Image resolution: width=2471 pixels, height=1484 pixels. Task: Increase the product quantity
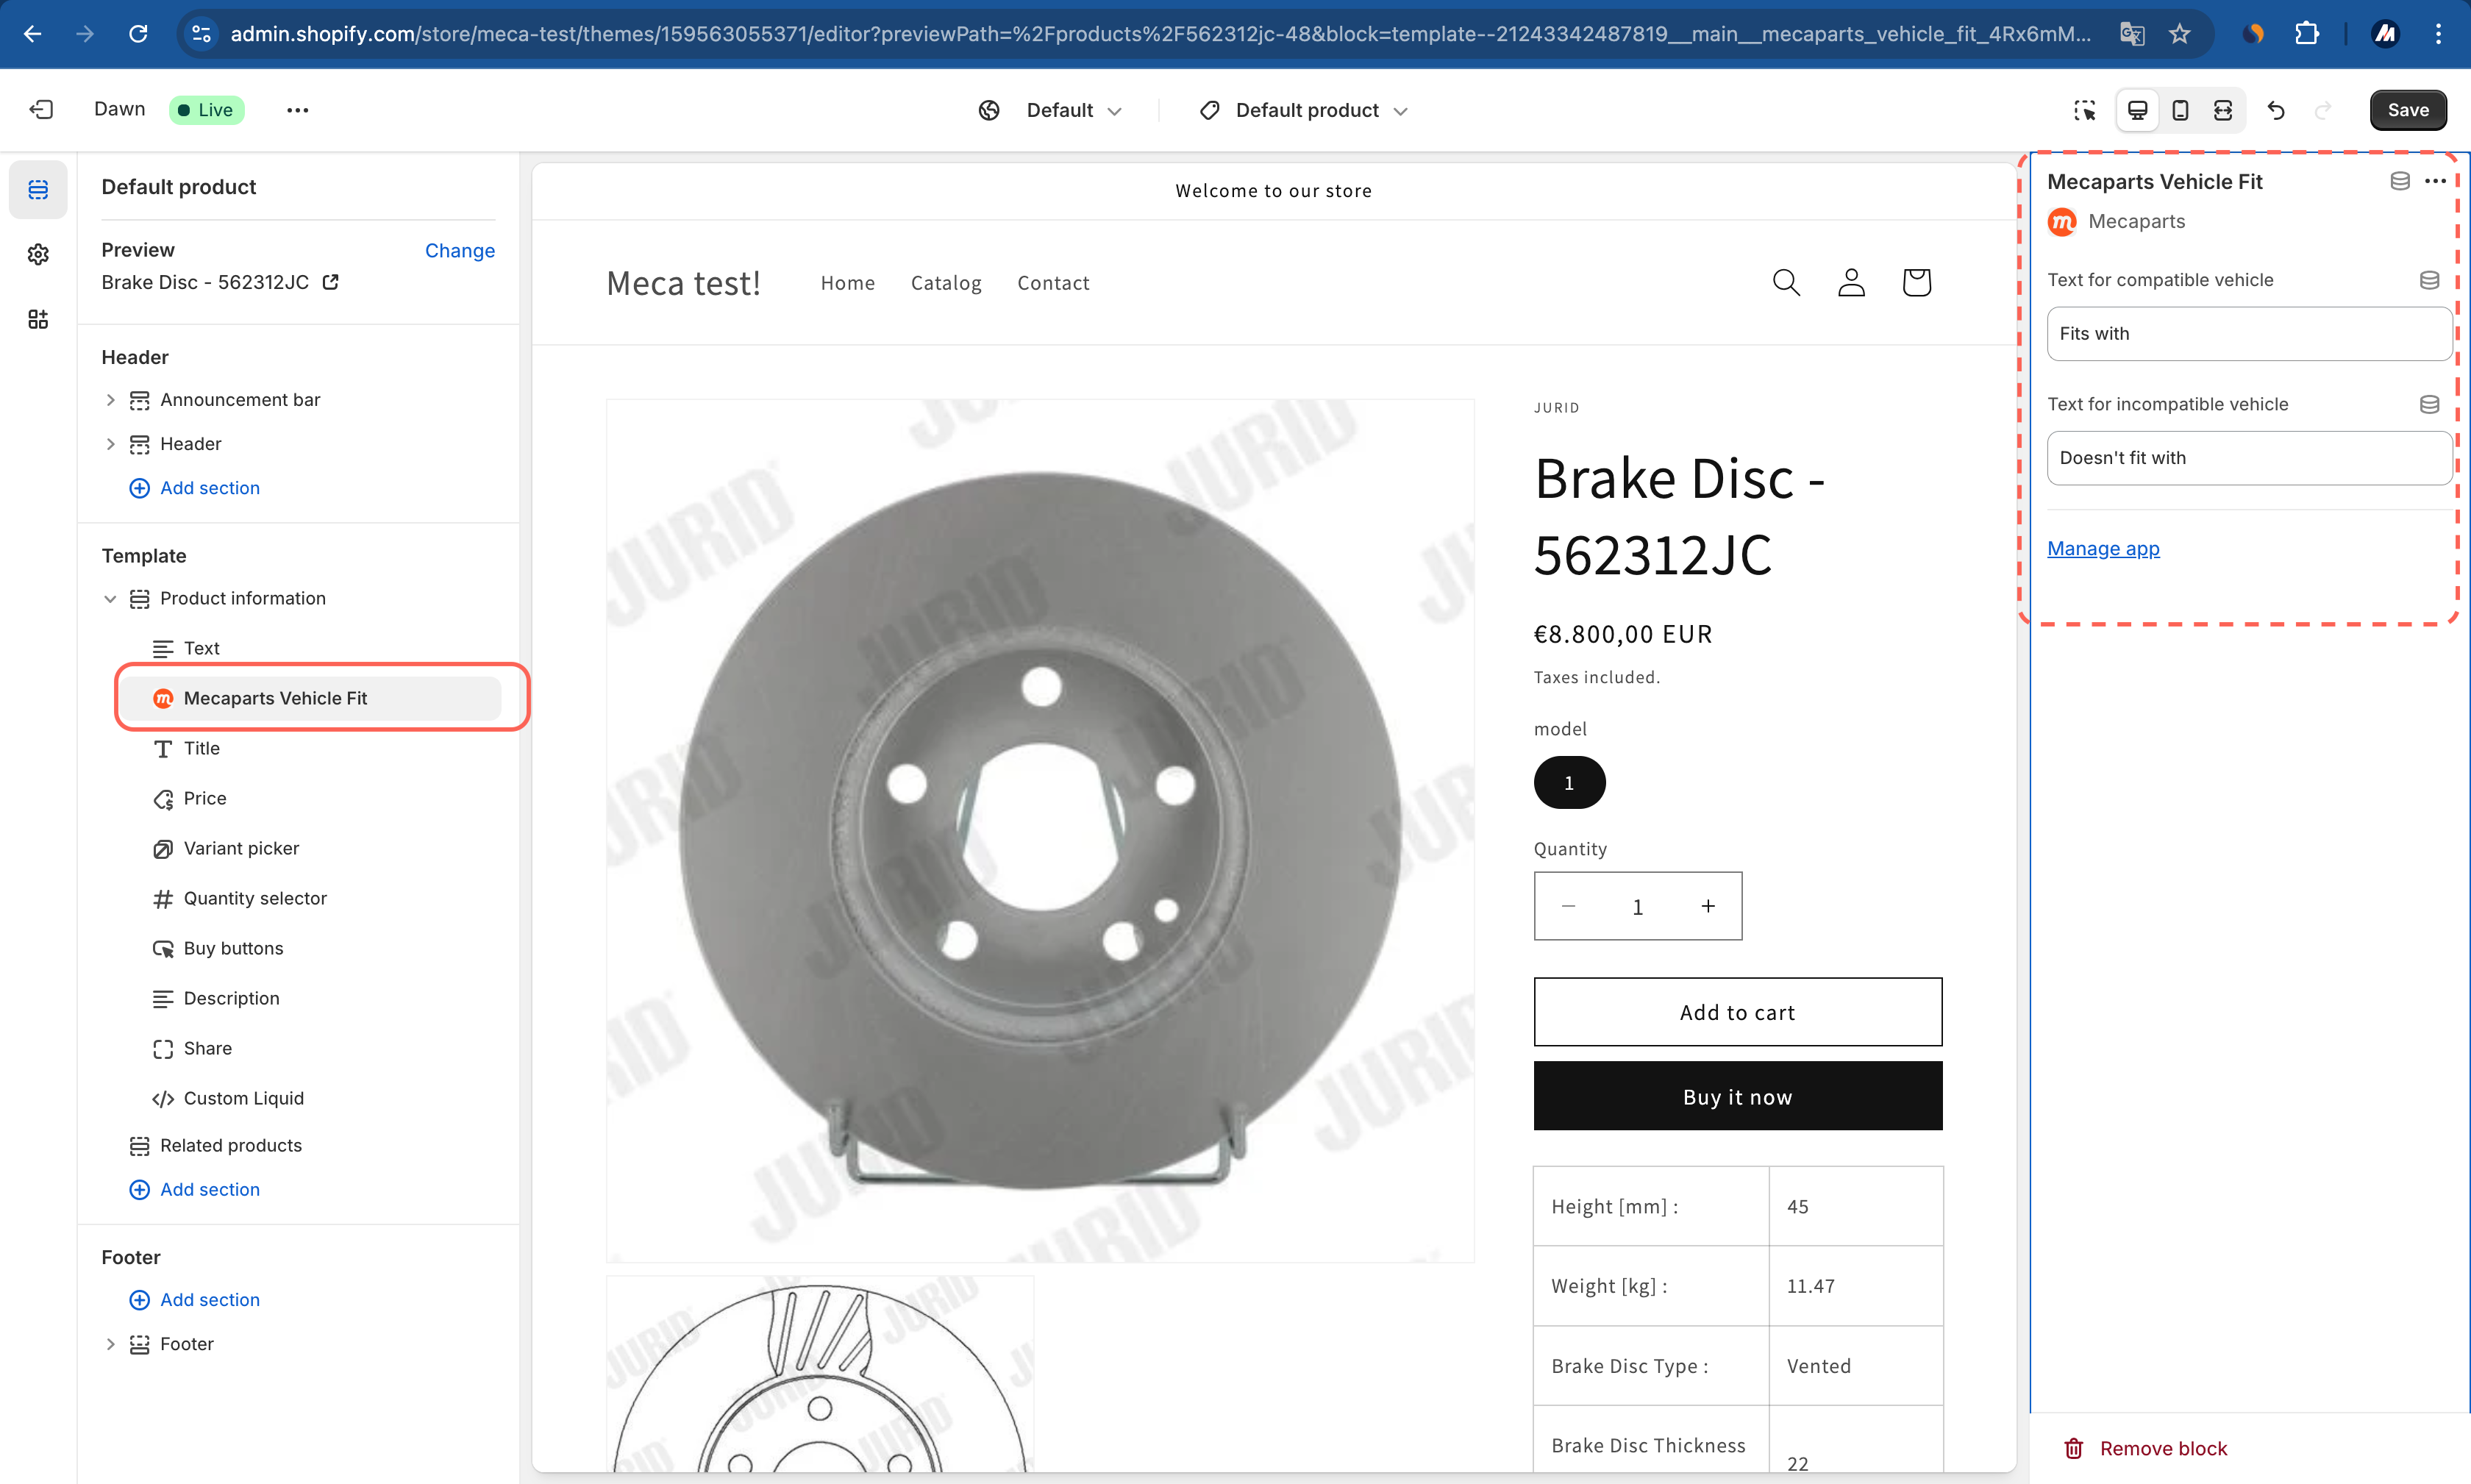pyautogui.click(x=1708, y=906)
